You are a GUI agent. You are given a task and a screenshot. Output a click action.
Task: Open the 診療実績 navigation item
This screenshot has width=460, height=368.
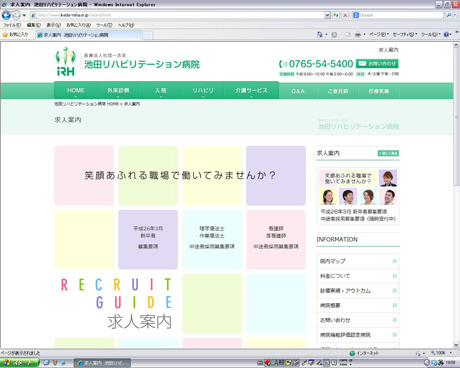378,91
